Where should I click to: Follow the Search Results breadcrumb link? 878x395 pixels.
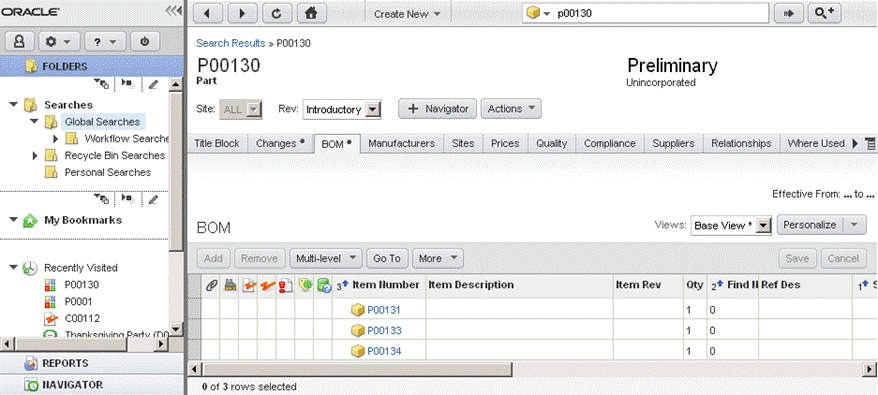pyautogui.click(x=231, y=43)
